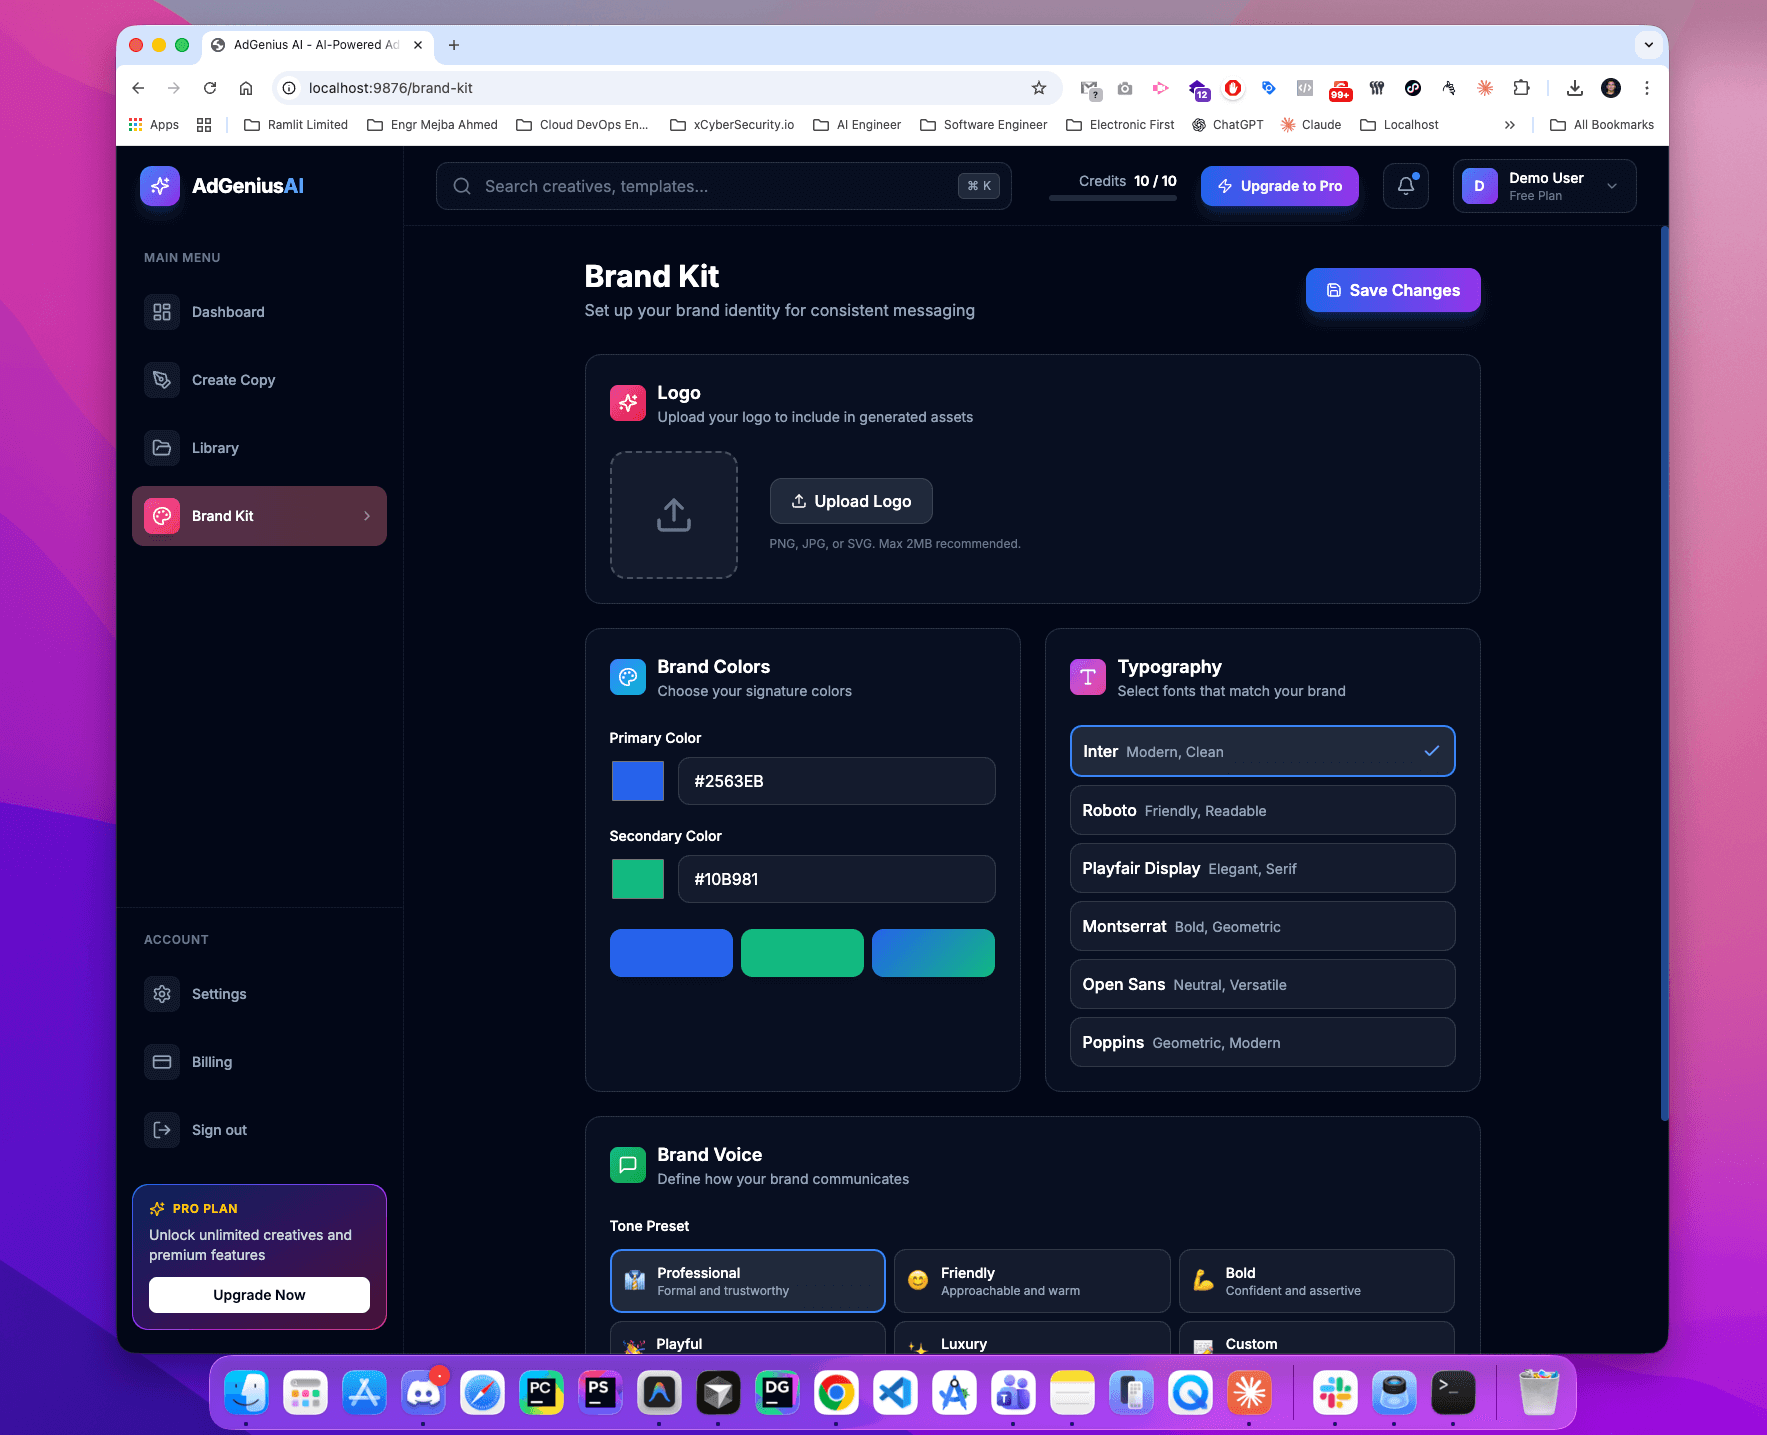Click the Brand Kit palette icon
1767x1435 pixels.
161,515
